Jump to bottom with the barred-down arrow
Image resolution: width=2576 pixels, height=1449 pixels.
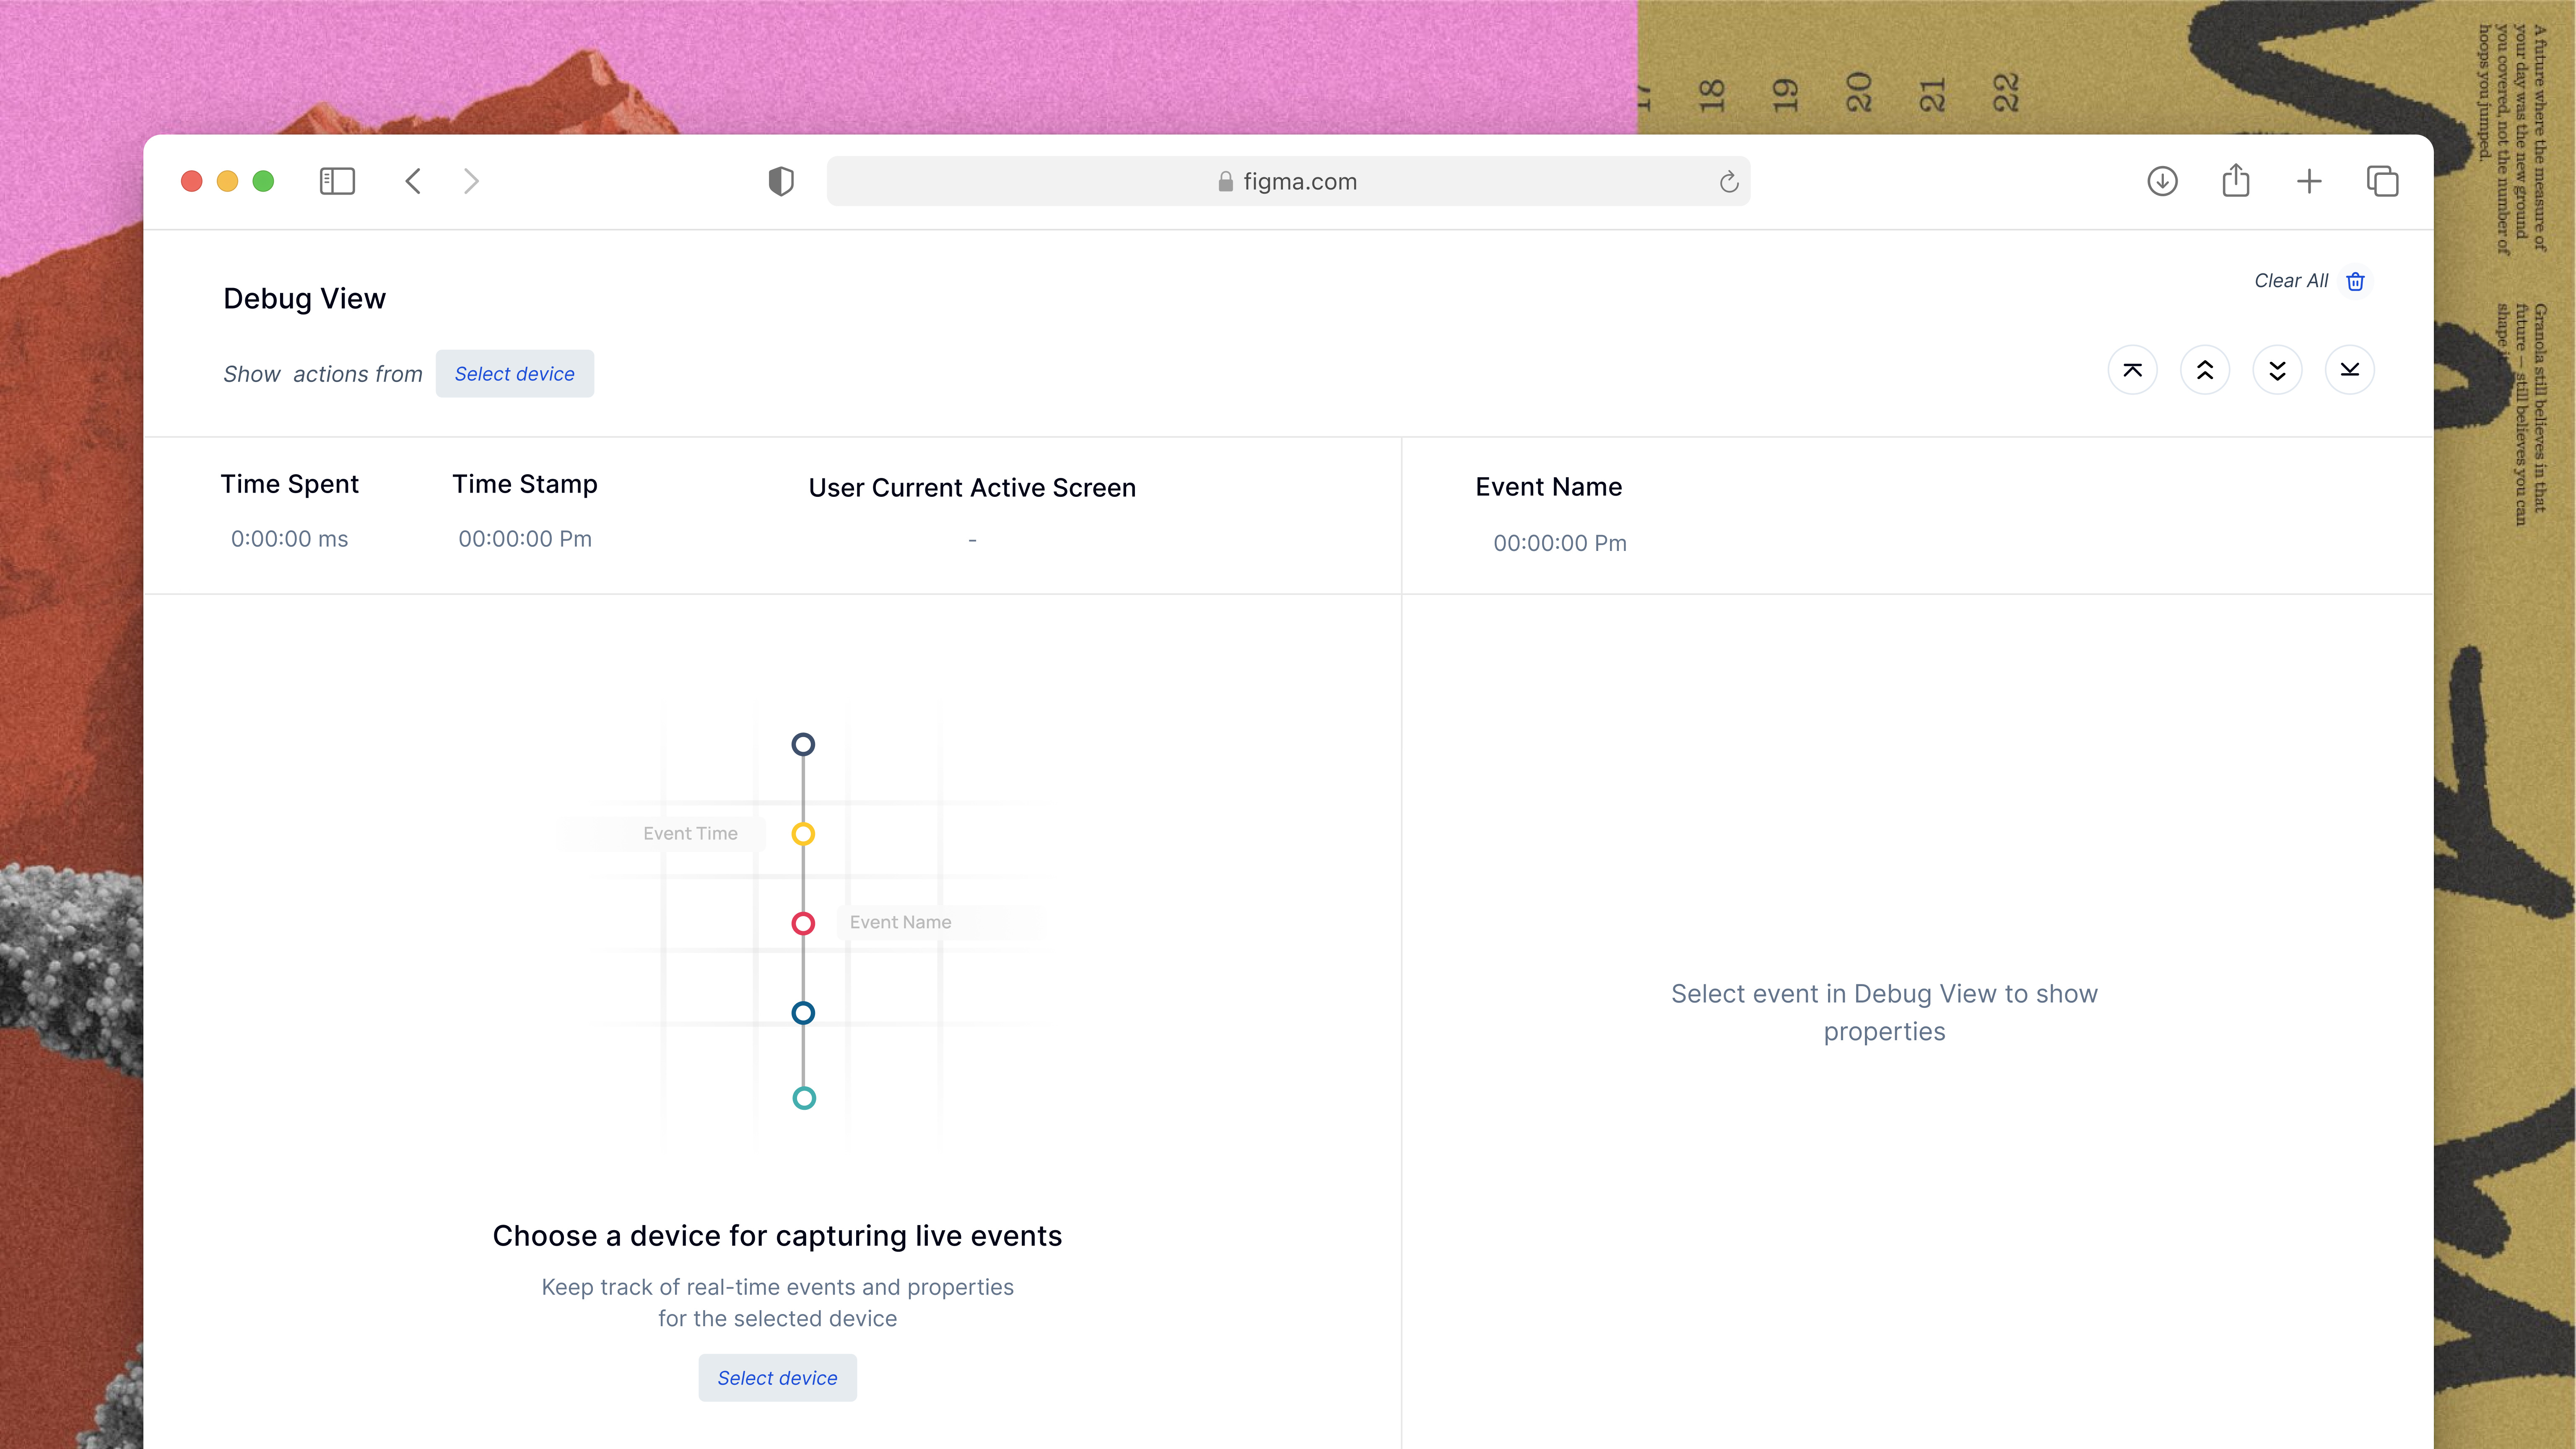[2349, 370]
